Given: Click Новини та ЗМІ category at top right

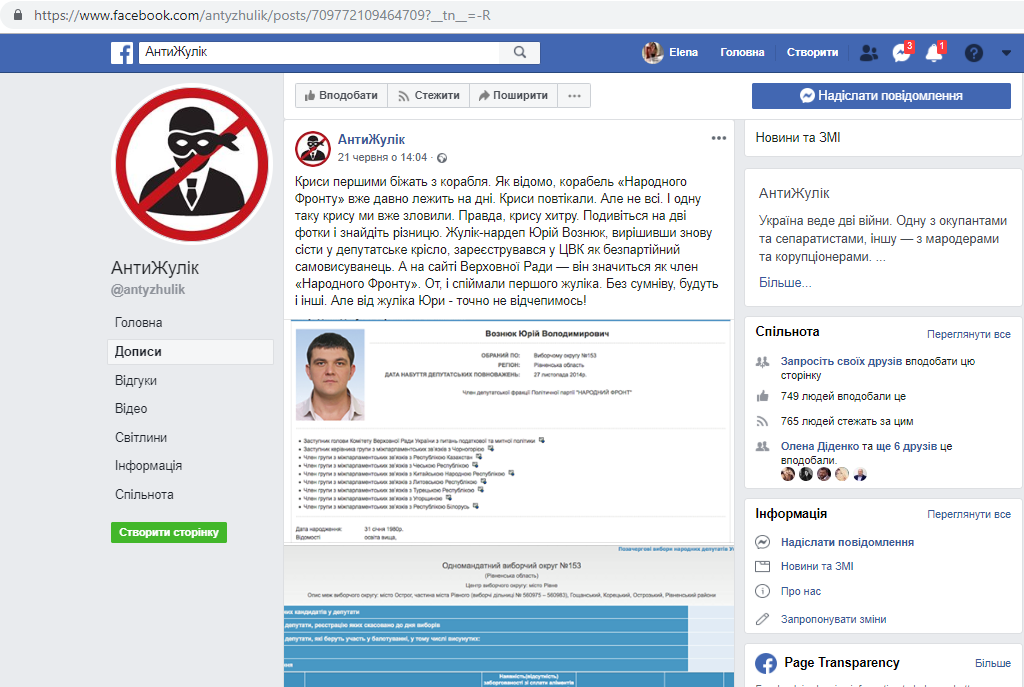Looking at the screenshot, I should coord(798,138).
